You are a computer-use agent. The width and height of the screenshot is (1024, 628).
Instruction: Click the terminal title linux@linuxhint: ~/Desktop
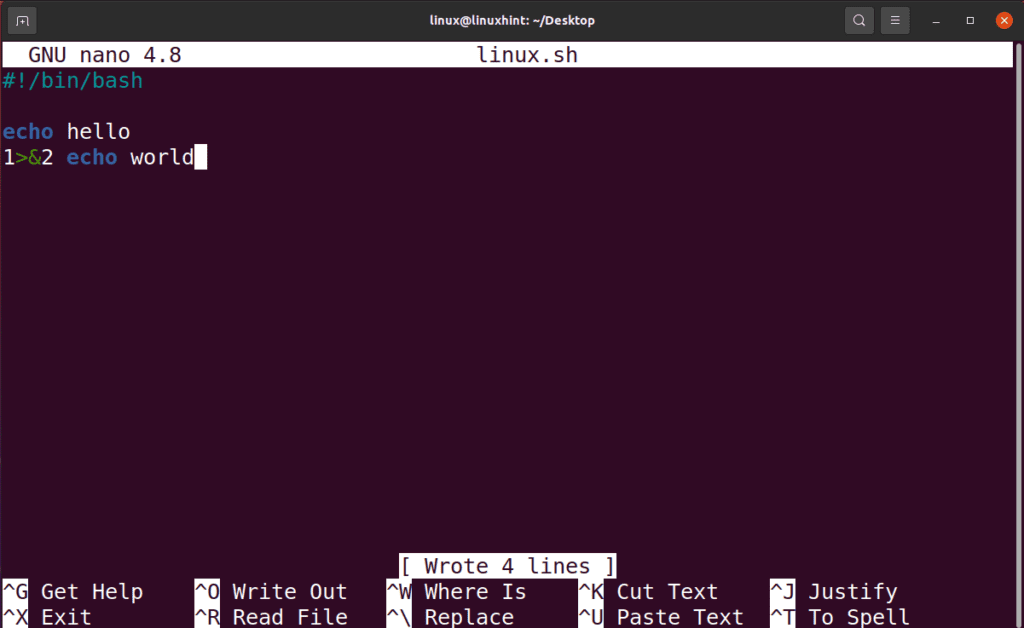click(512, 20)
